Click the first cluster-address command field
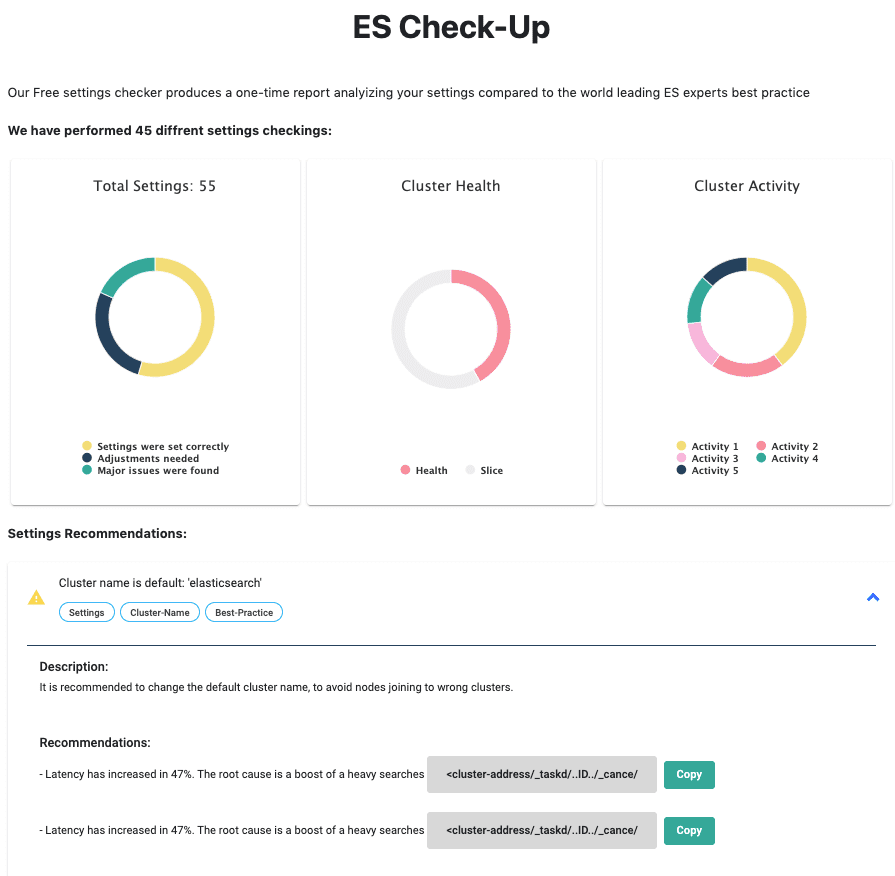 (542, 774)
